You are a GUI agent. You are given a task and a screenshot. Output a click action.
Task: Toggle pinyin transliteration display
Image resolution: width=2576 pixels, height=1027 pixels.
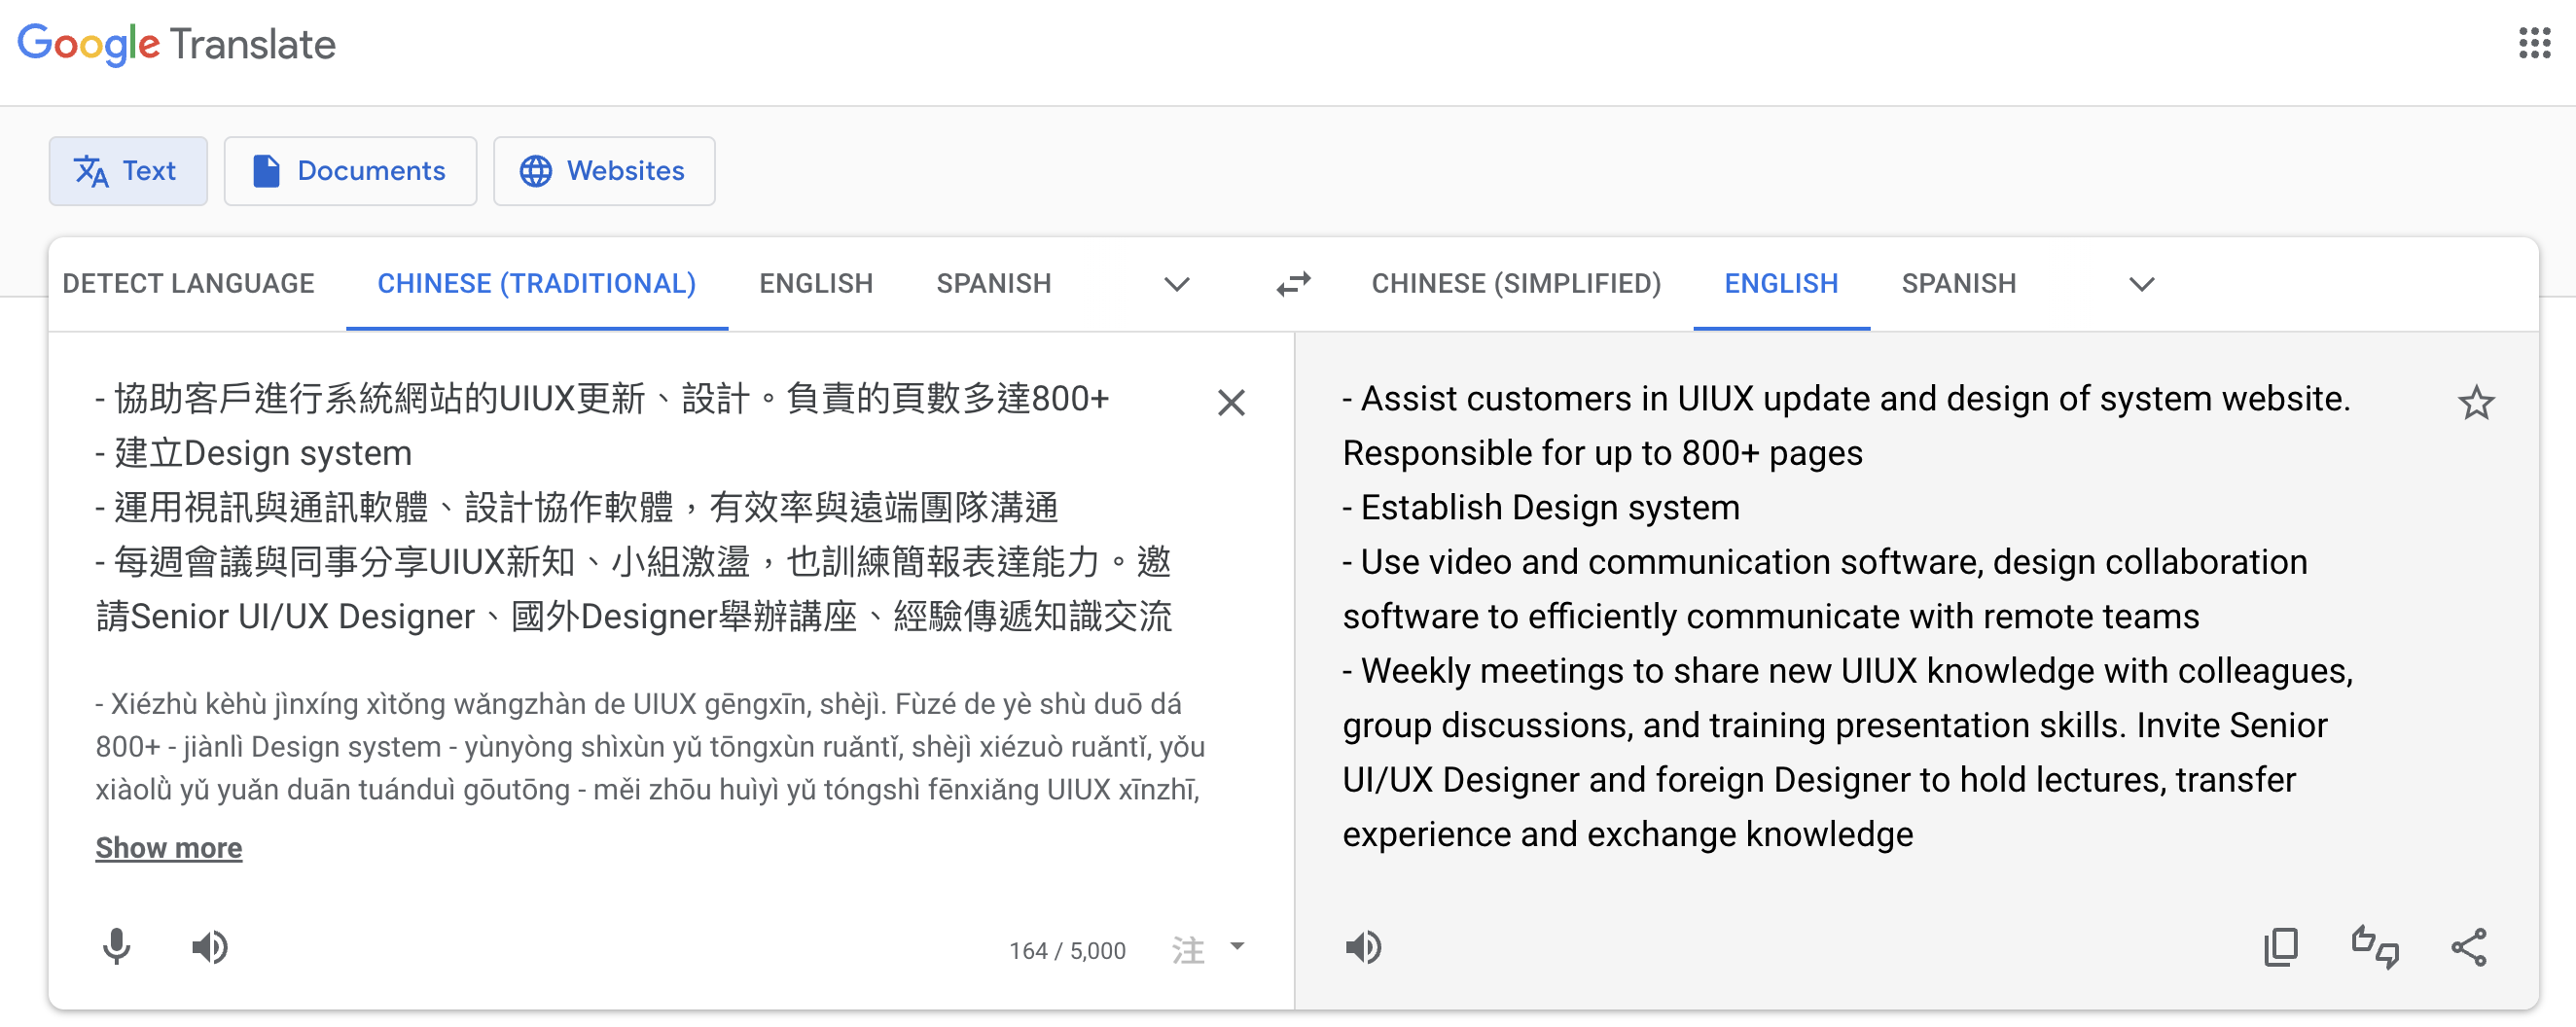tap(1188, 950)
